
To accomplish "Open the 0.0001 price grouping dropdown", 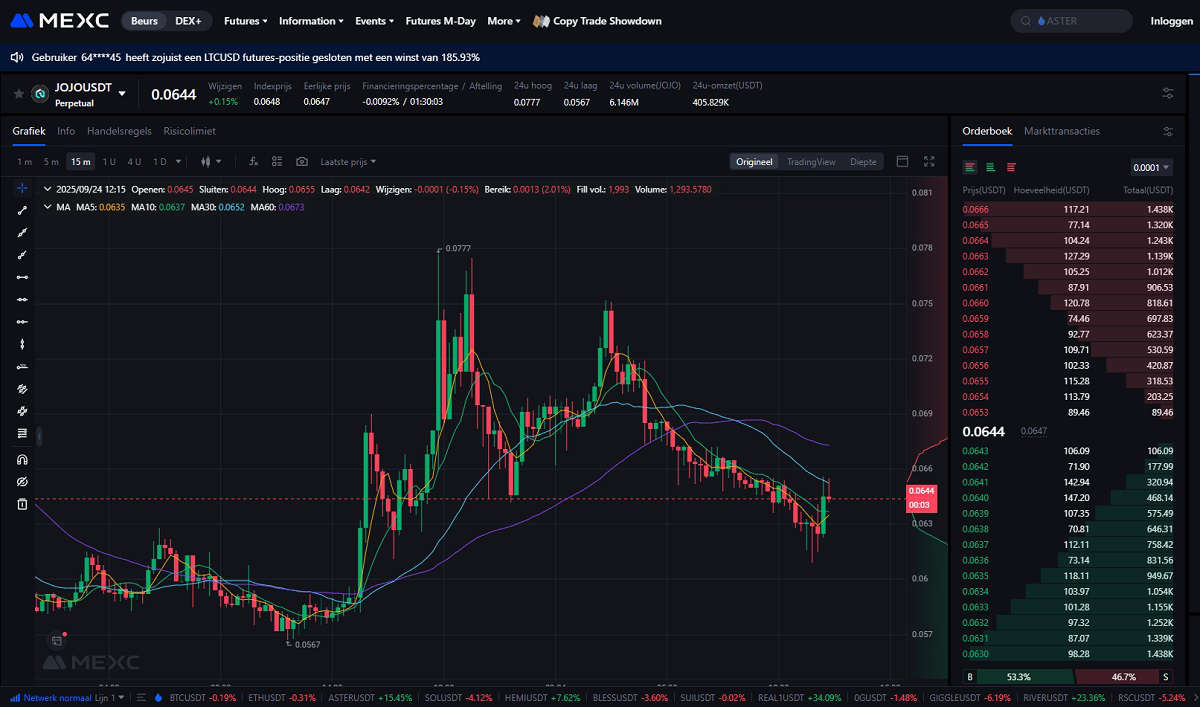I will (1151, 168).
